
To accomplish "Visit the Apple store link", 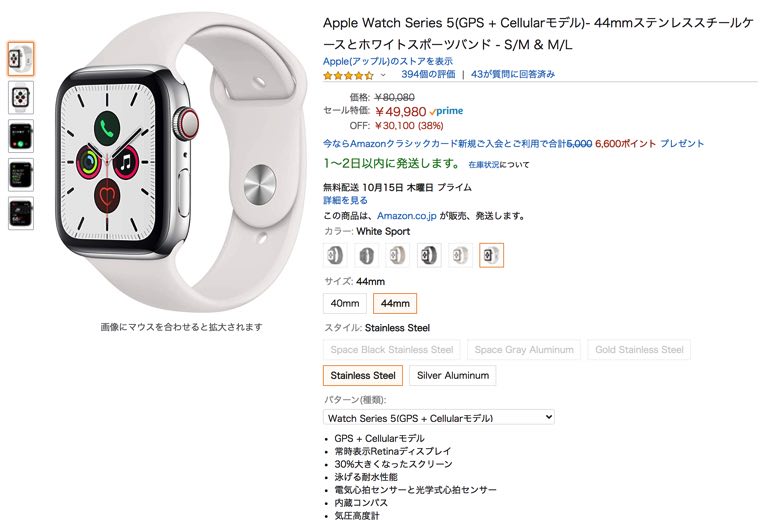I will (x=388, y=61).
